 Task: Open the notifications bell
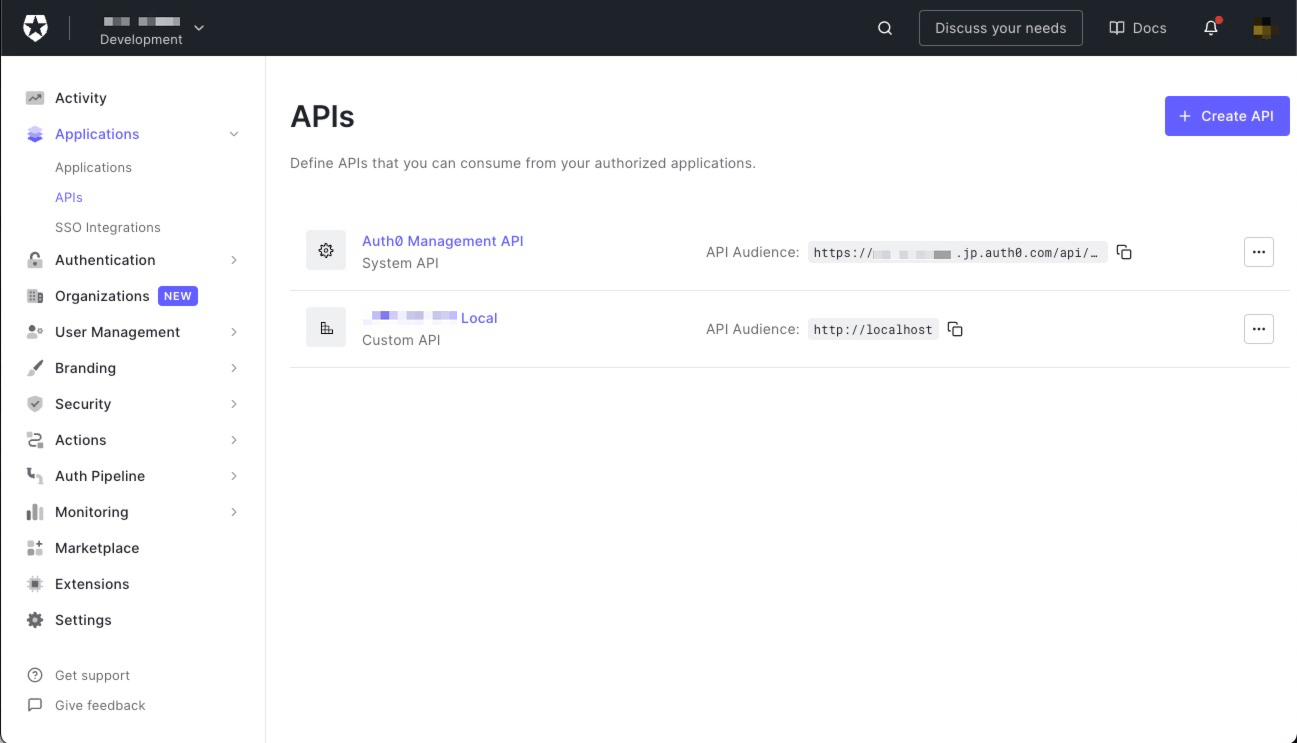tap(1209, 28)
